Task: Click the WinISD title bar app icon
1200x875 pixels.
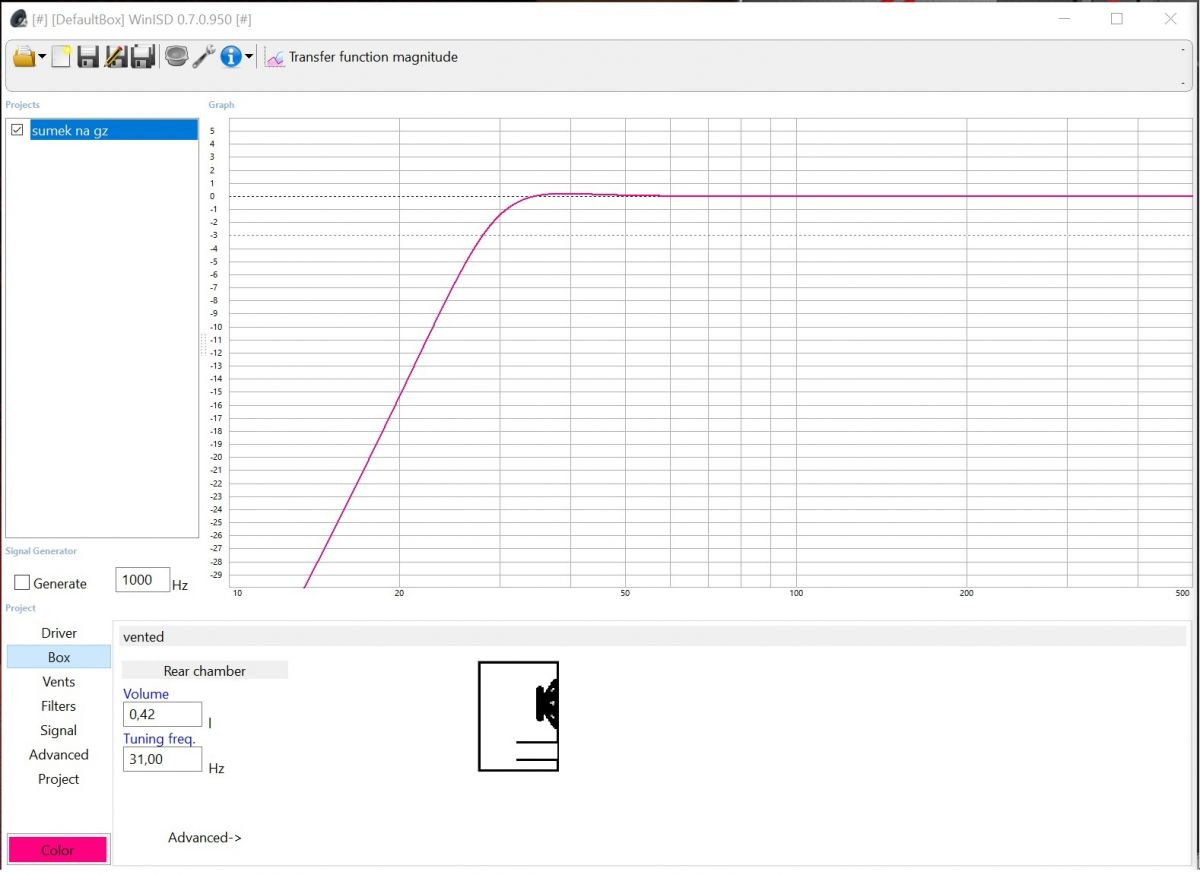Action: pyautogui.click(x=18, y=18)
